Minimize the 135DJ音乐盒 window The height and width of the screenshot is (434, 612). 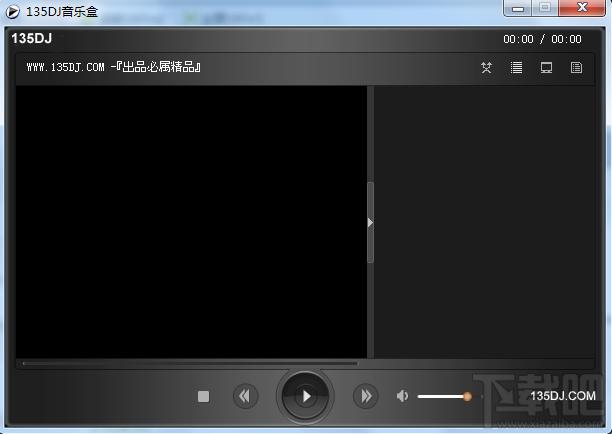[518, 8]
